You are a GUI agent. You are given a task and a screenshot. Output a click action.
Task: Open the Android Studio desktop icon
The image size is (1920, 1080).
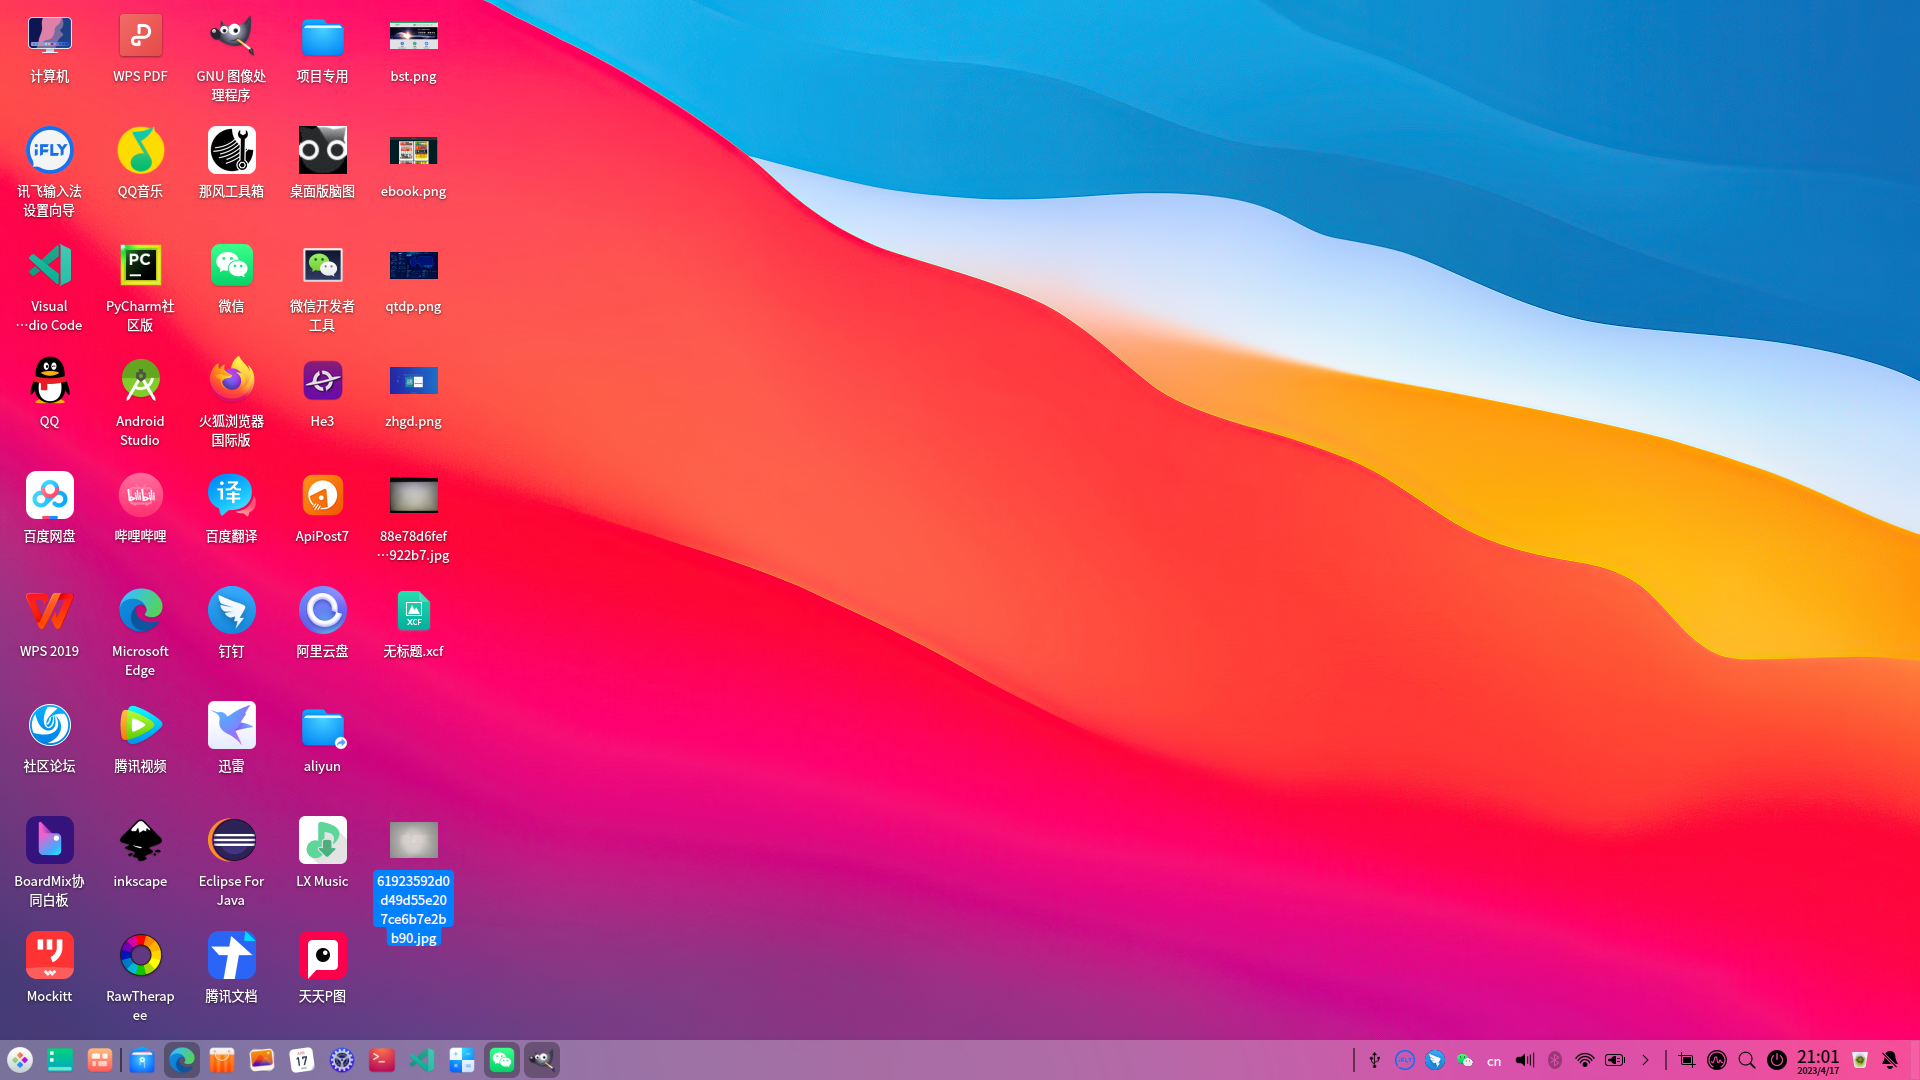[140, 381]
